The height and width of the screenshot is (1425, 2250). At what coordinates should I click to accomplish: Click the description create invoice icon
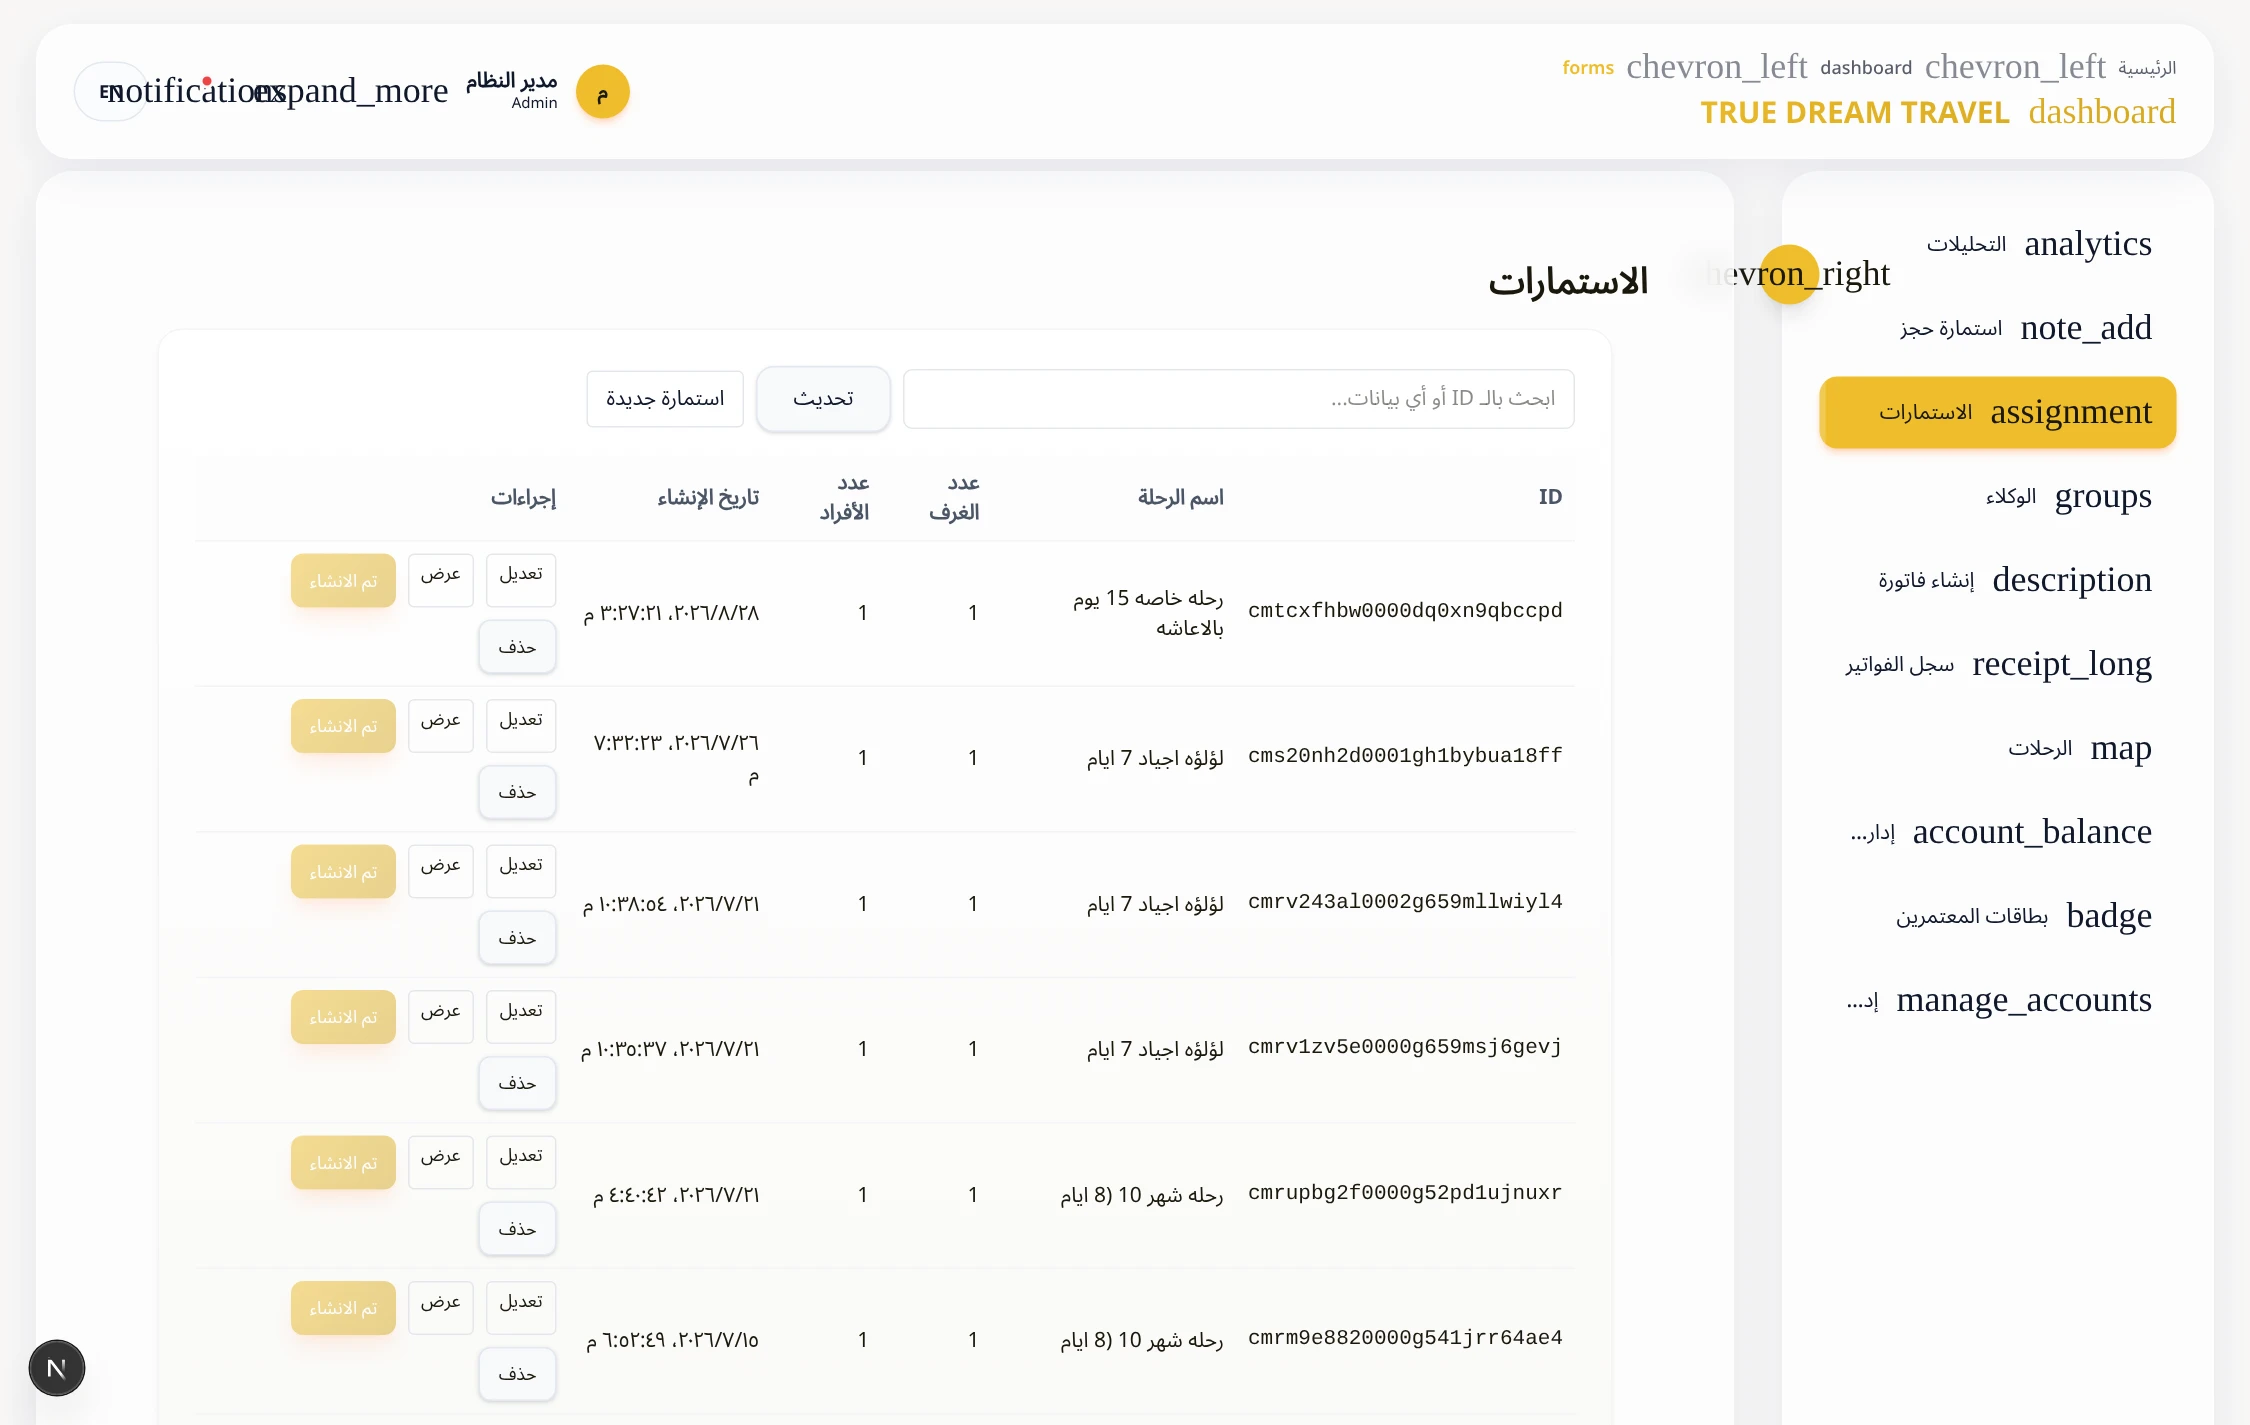tap(2071, 580)
